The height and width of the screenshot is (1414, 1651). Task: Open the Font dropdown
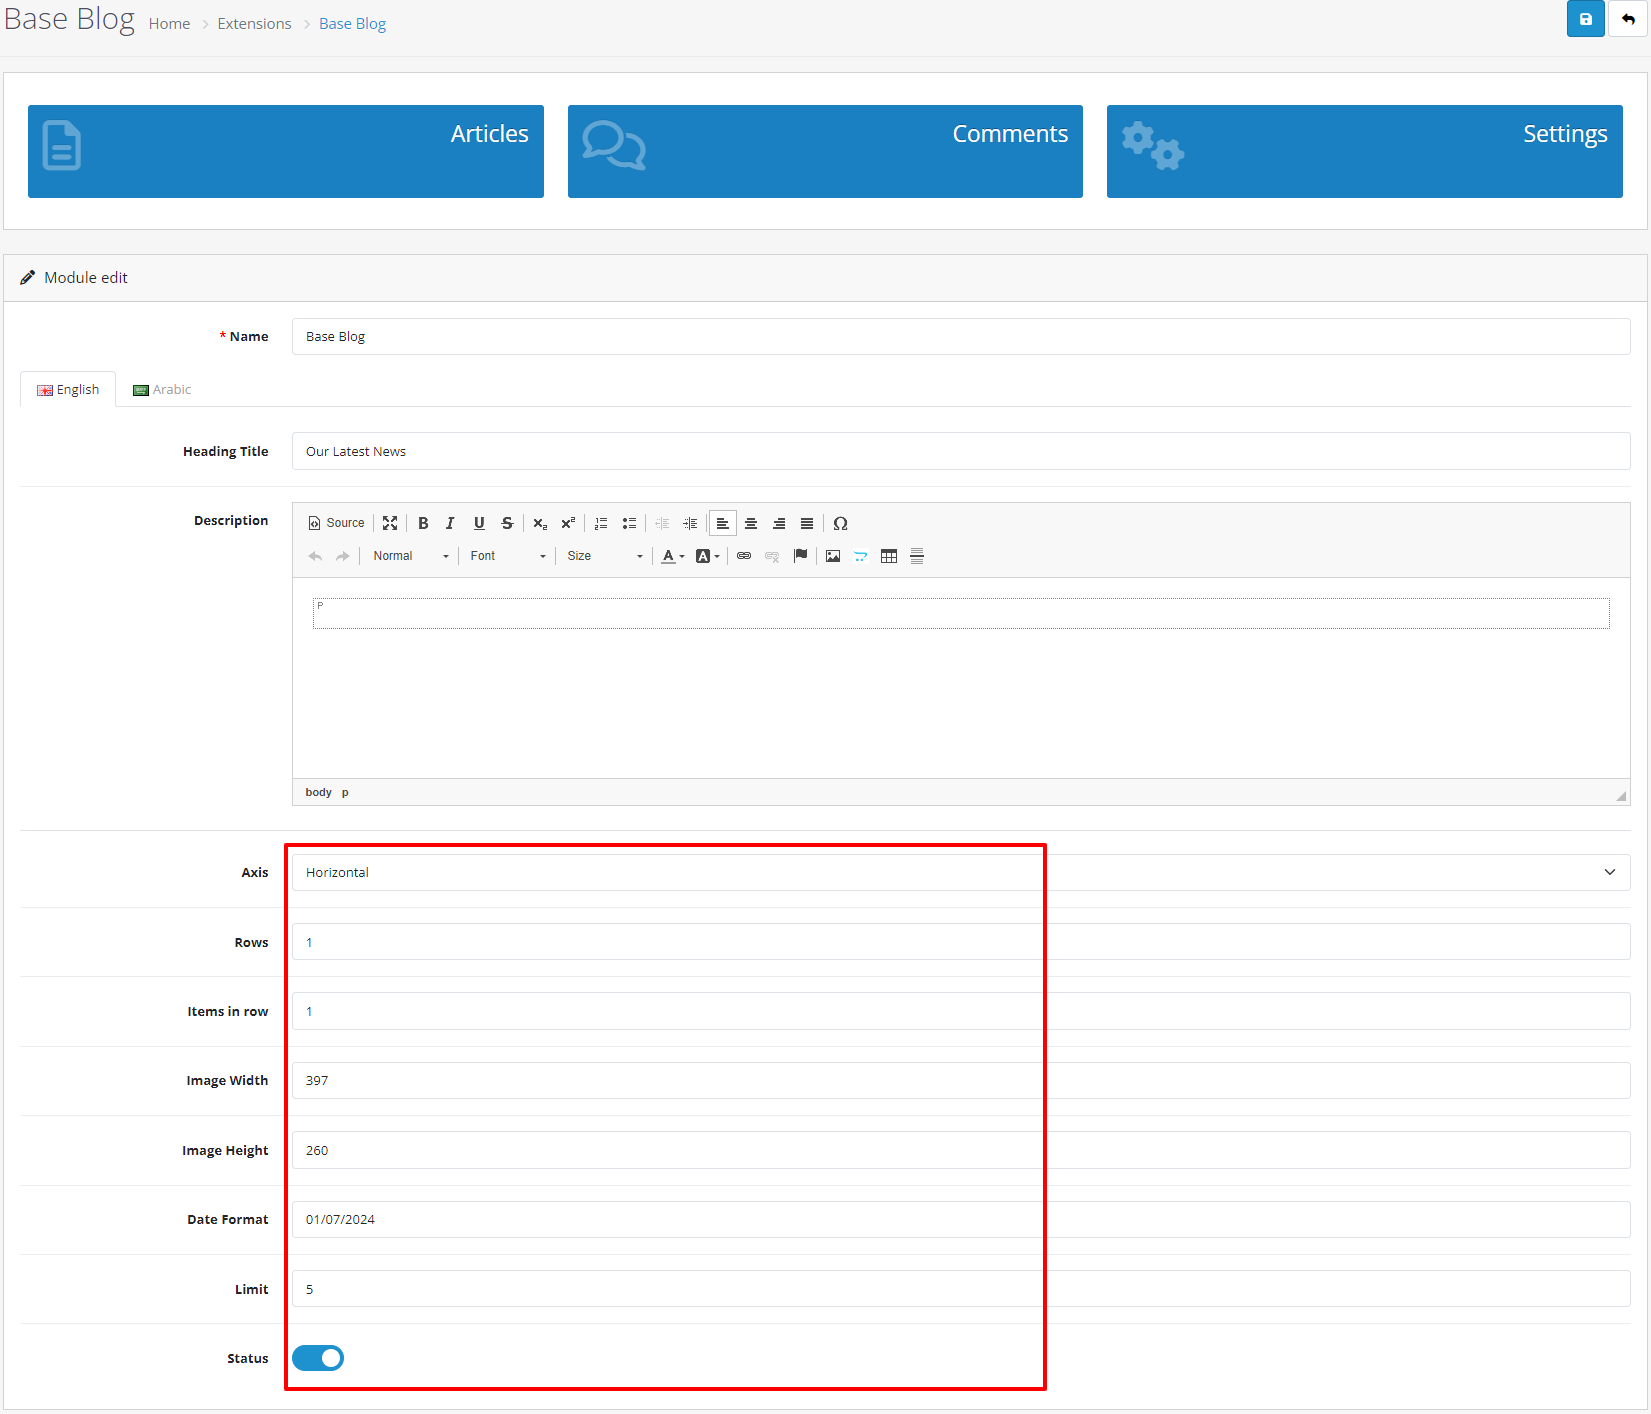508,556
